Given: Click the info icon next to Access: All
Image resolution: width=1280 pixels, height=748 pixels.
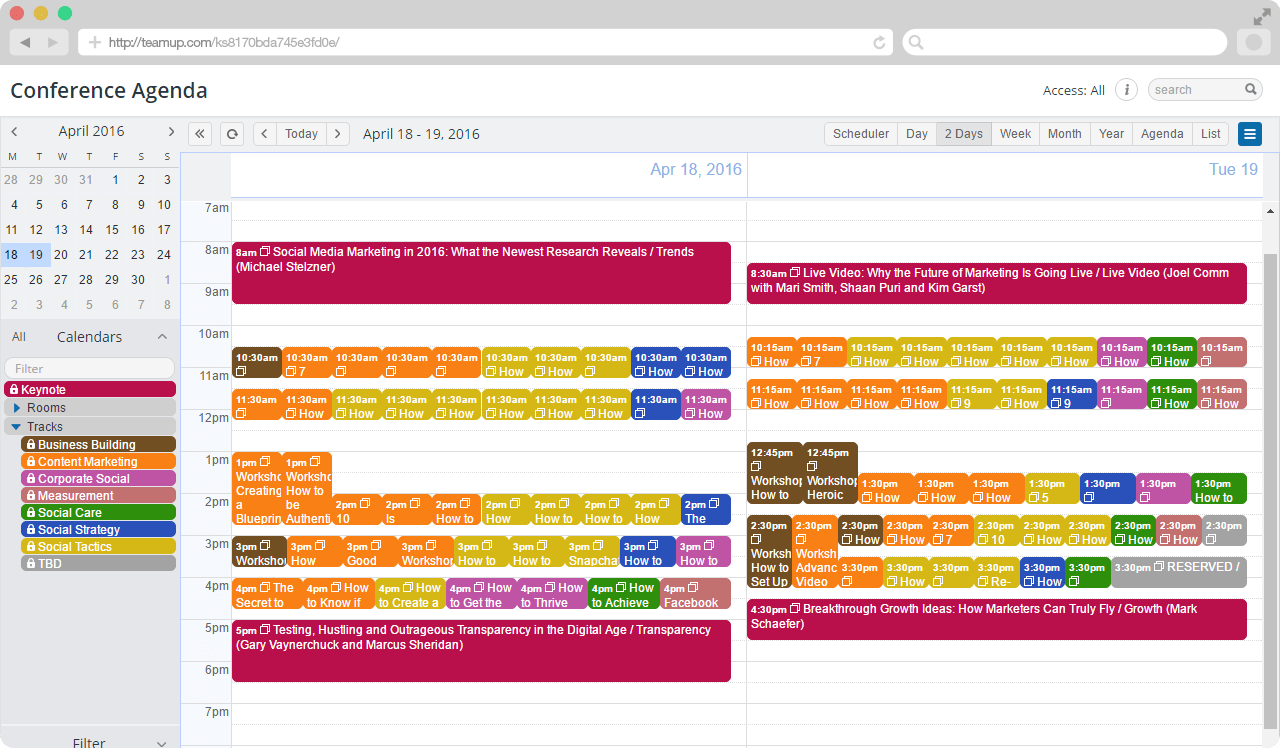Looking at the screenshot, I should [1127, 90].
